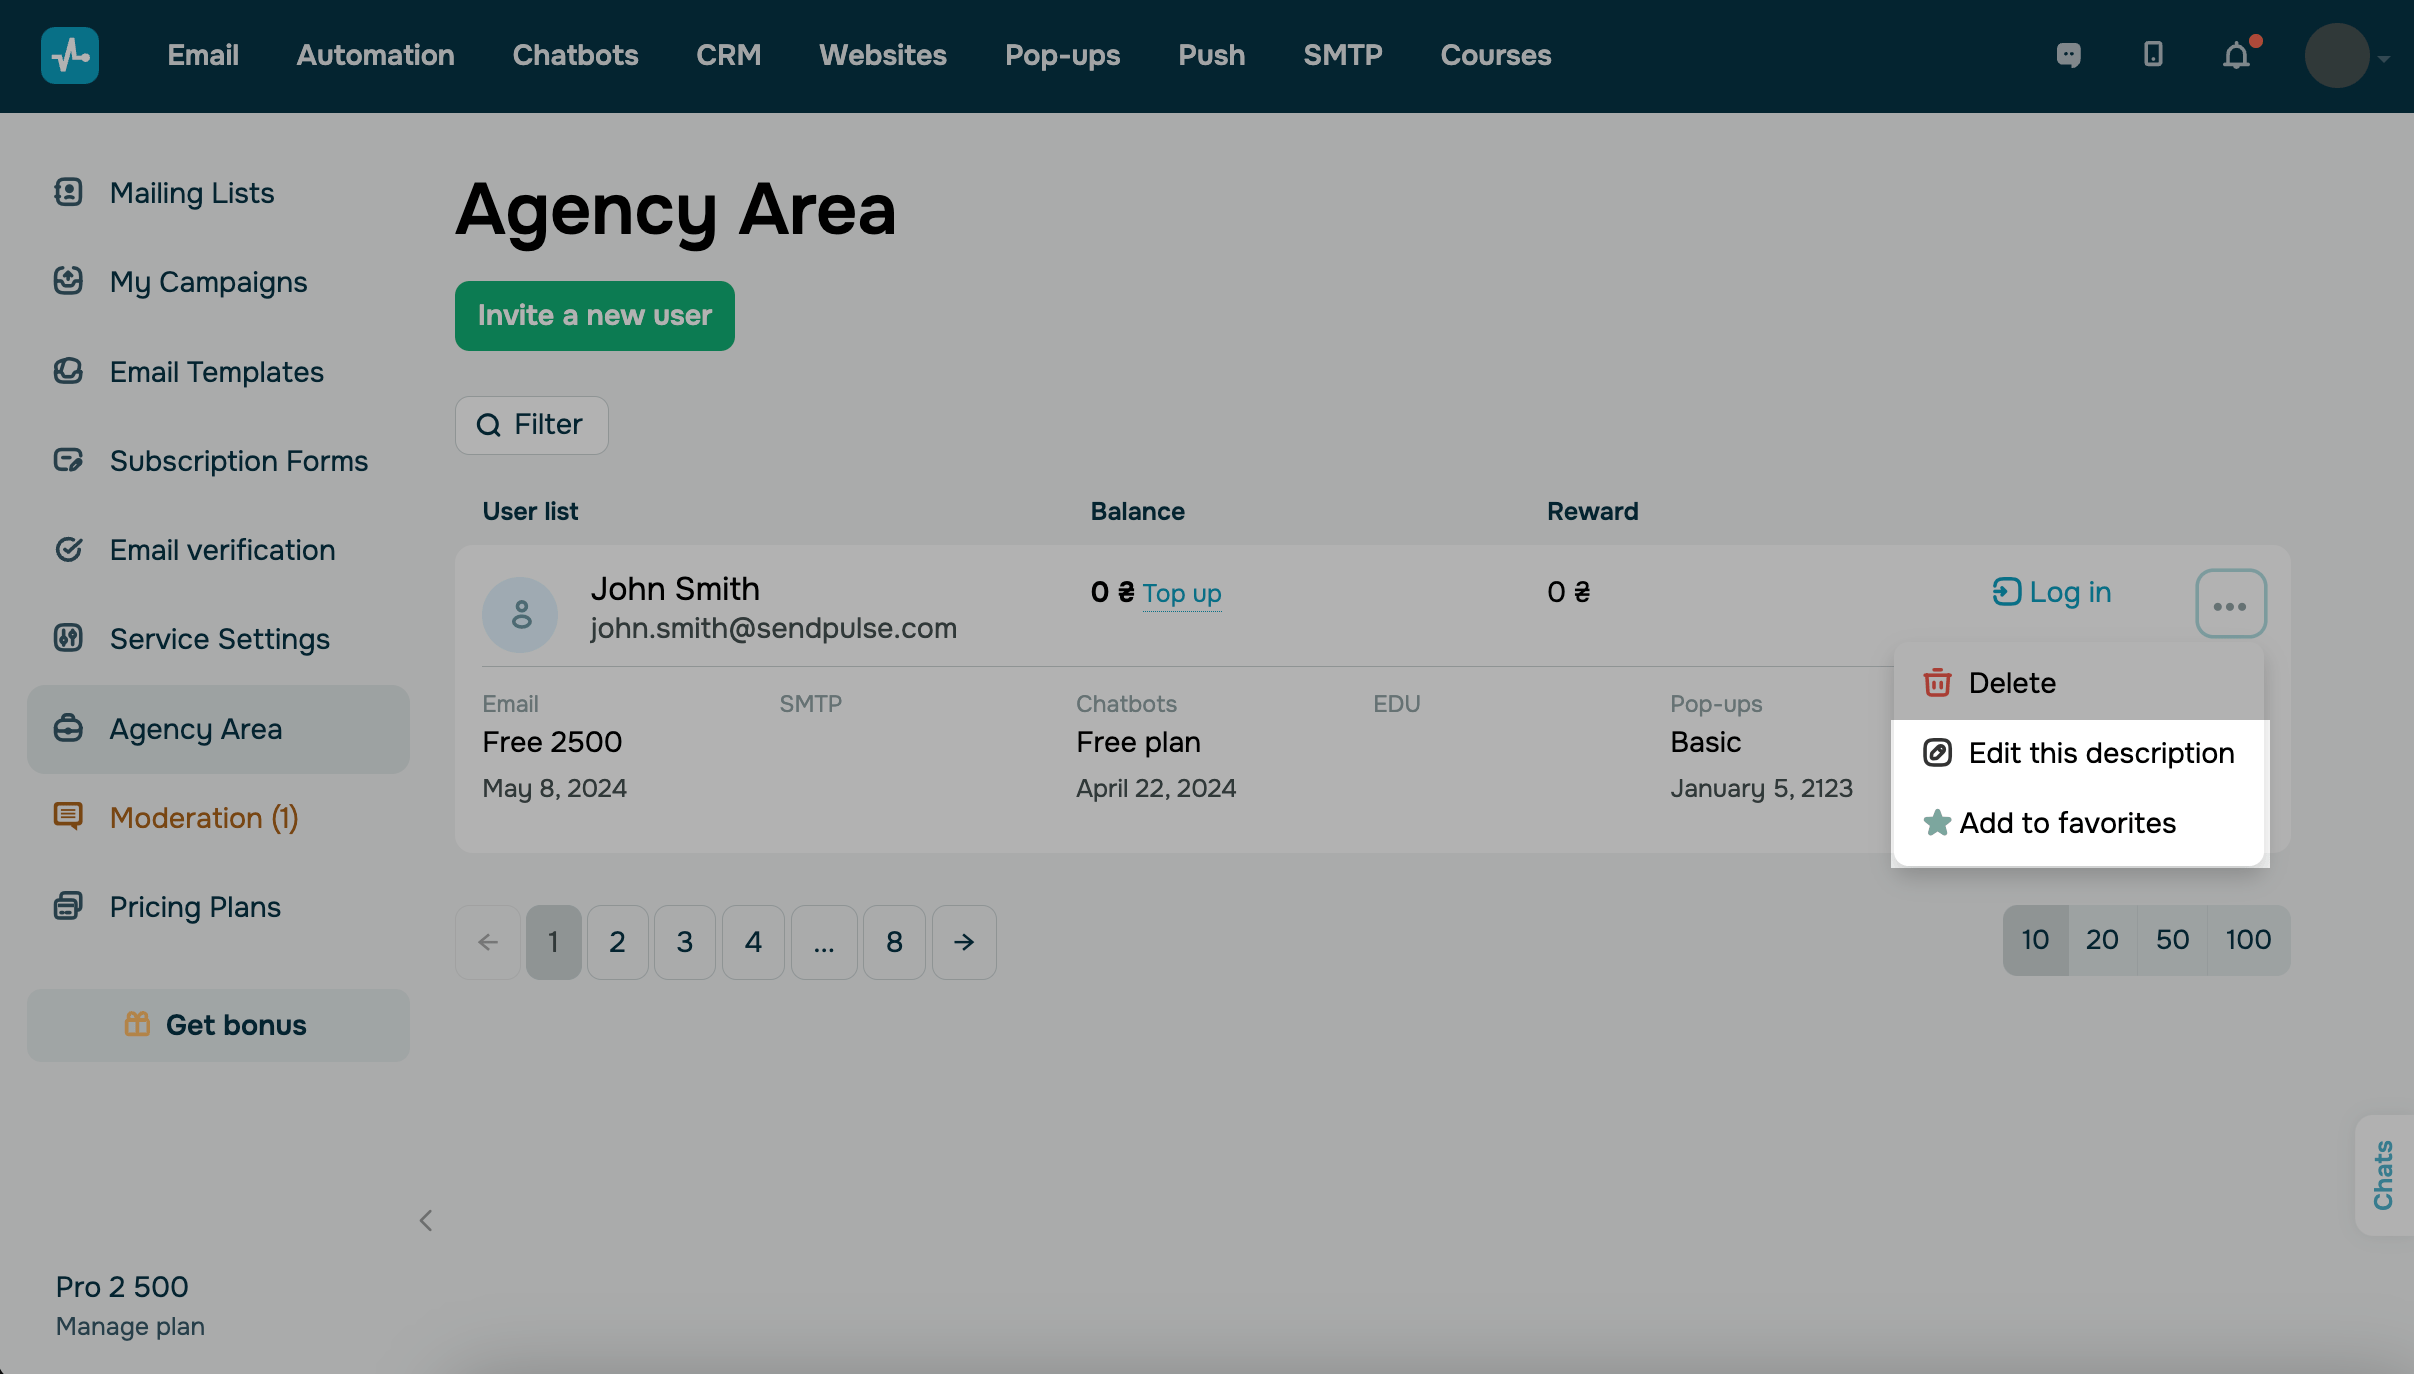Select 100 items per page
Viewport: 2414px width, 1374px height.
[2247, 940]
